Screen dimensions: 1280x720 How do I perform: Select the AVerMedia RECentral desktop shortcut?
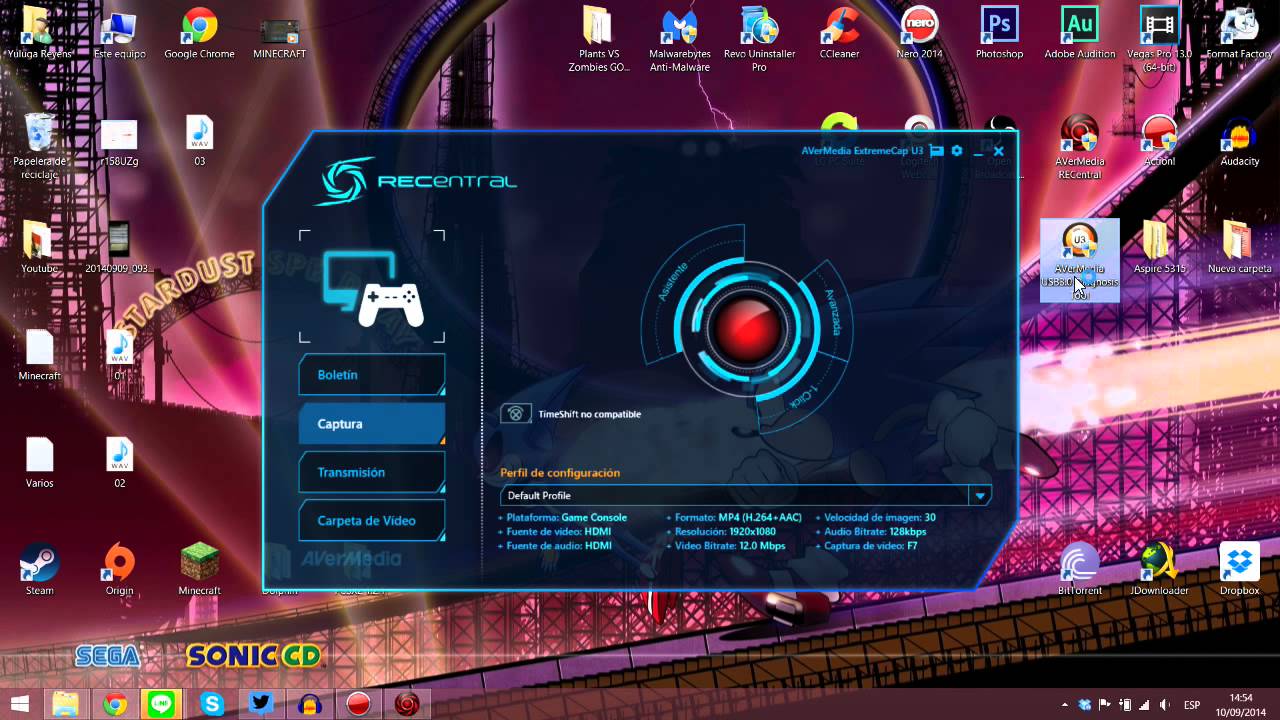[1079, 145]
